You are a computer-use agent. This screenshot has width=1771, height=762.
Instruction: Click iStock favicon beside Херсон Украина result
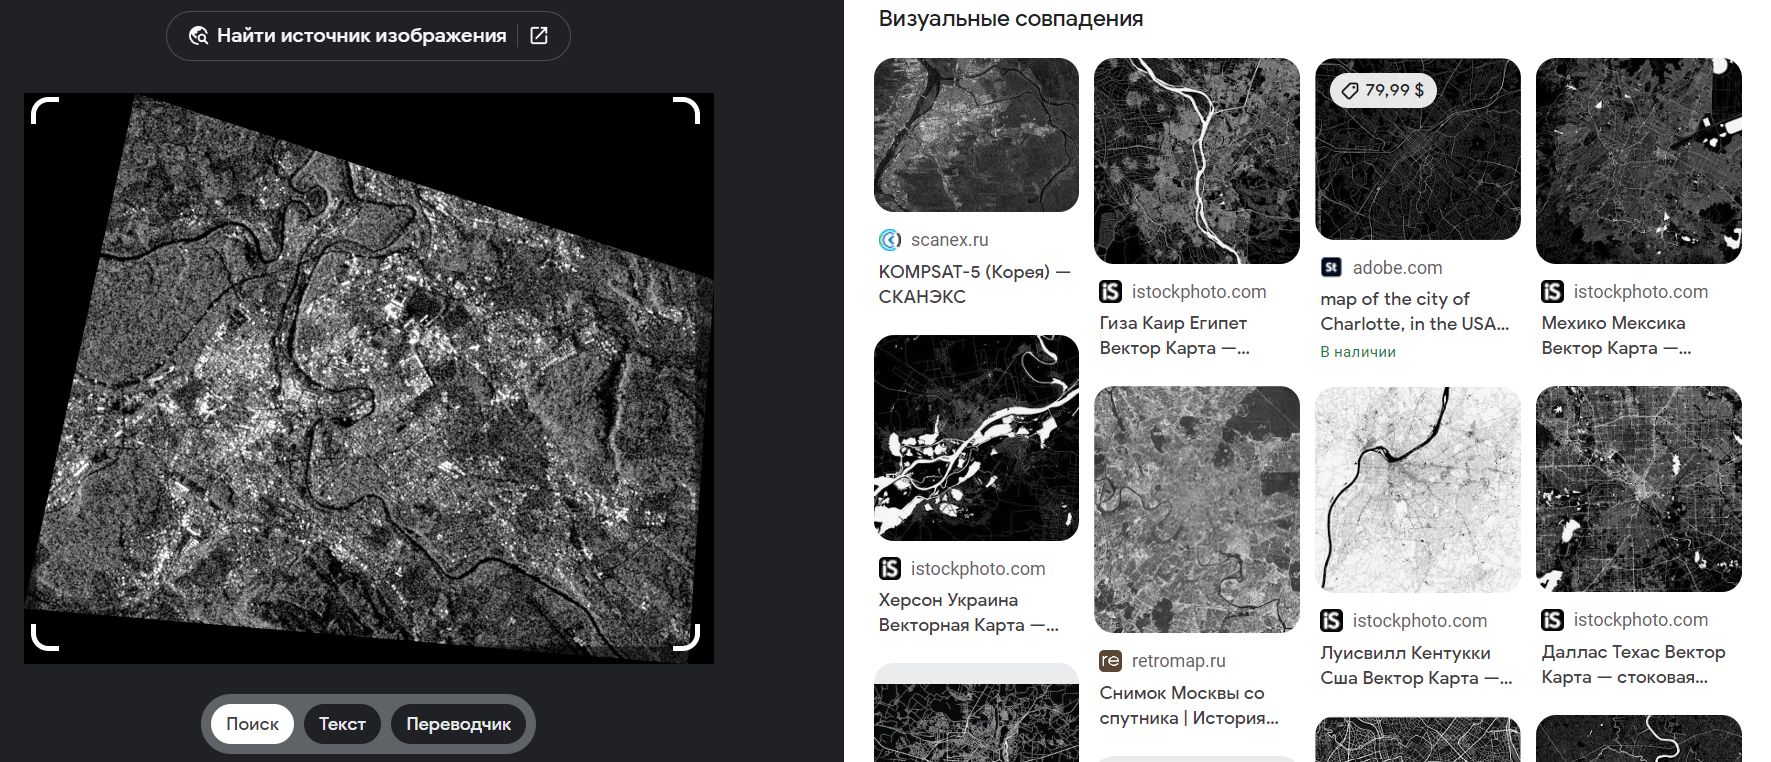click(889, 568)
